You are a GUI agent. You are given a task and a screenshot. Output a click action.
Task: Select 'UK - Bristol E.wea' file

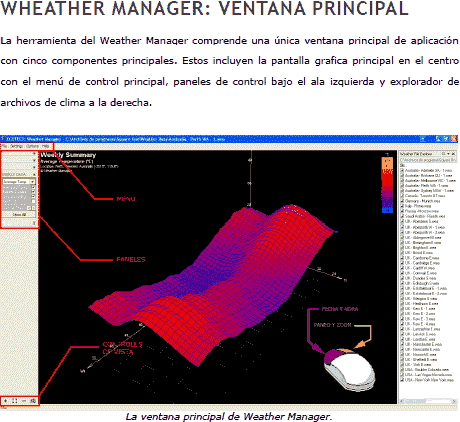tap(419, 253)
